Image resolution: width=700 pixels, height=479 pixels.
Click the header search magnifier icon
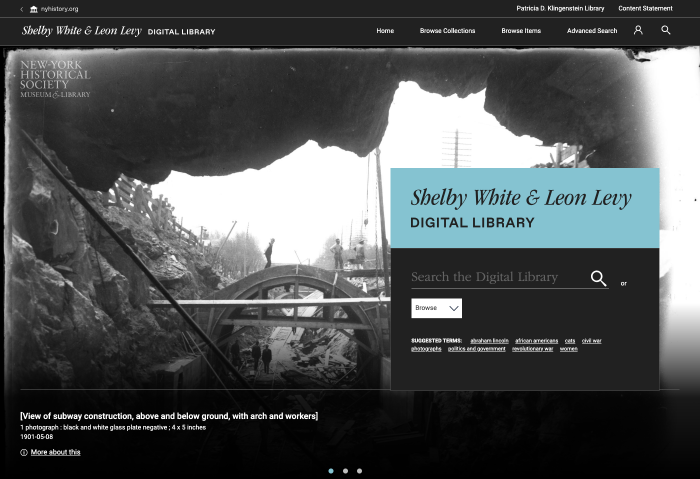click(666, 30)
